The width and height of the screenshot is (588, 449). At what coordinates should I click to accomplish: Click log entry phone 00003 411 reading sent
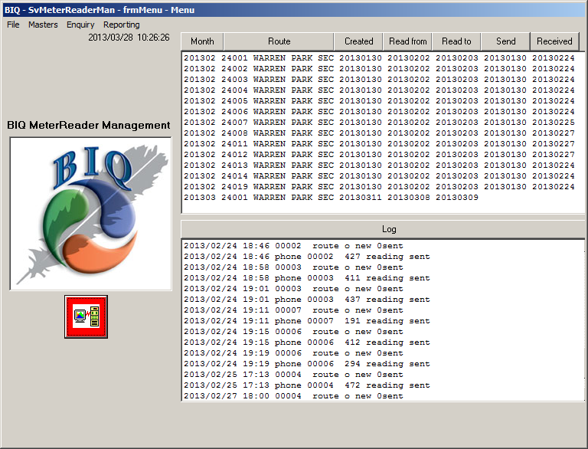pyautogui.click(x=307, y=278)
